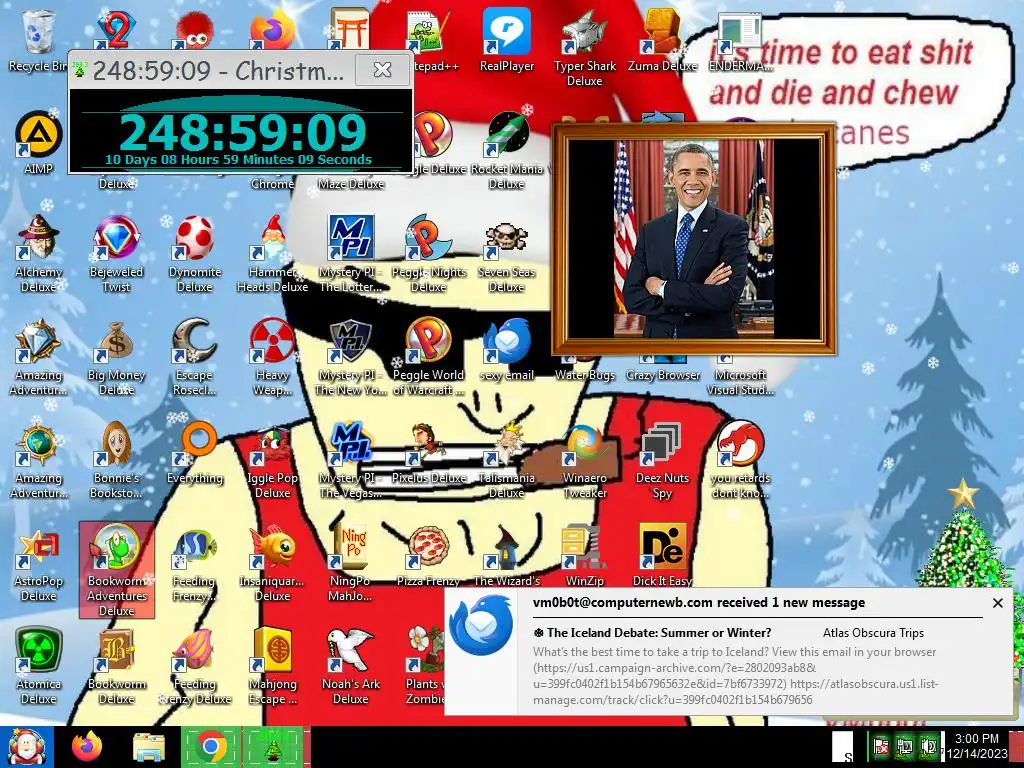
Task: Dismiss the Thunderbird new message notification
Action: point(997,603)
